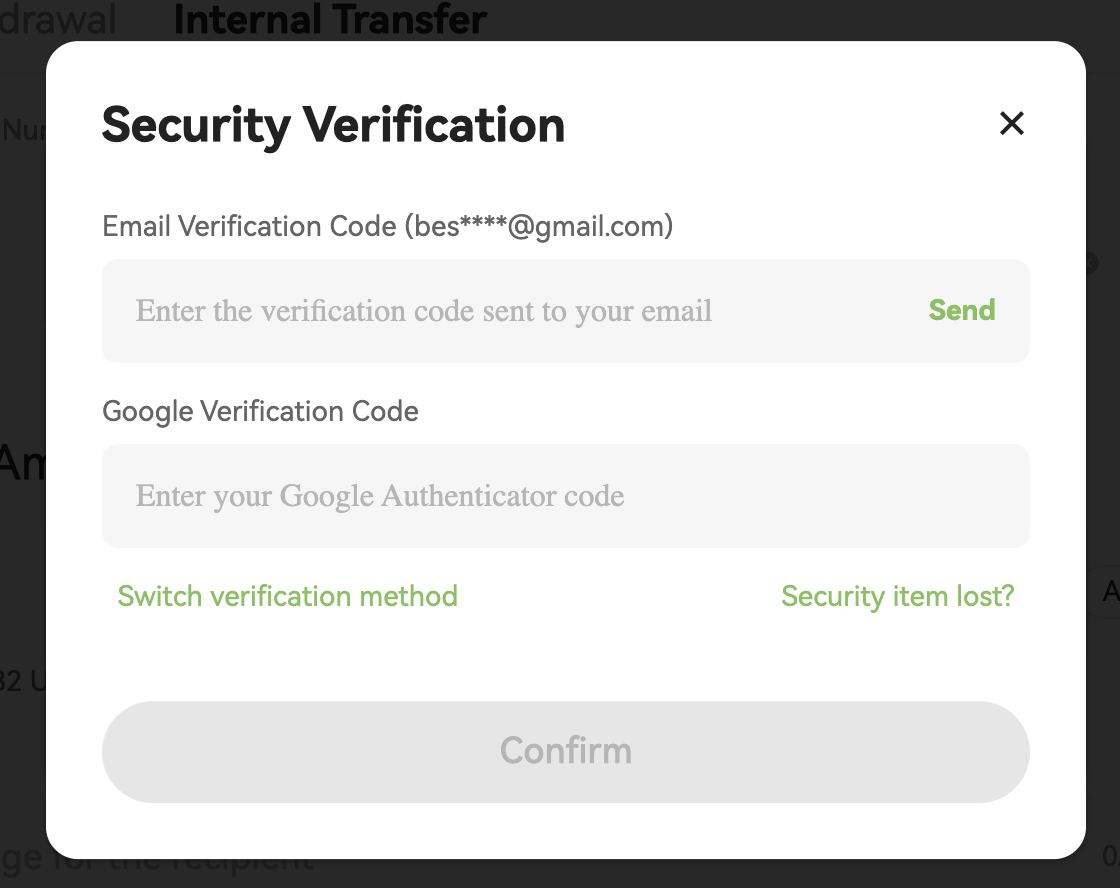Close the Security Verification dialog
Image resolution: width=1120 pixels, height=888 pixels.
pyautogui.click(x=1012, y=124)
